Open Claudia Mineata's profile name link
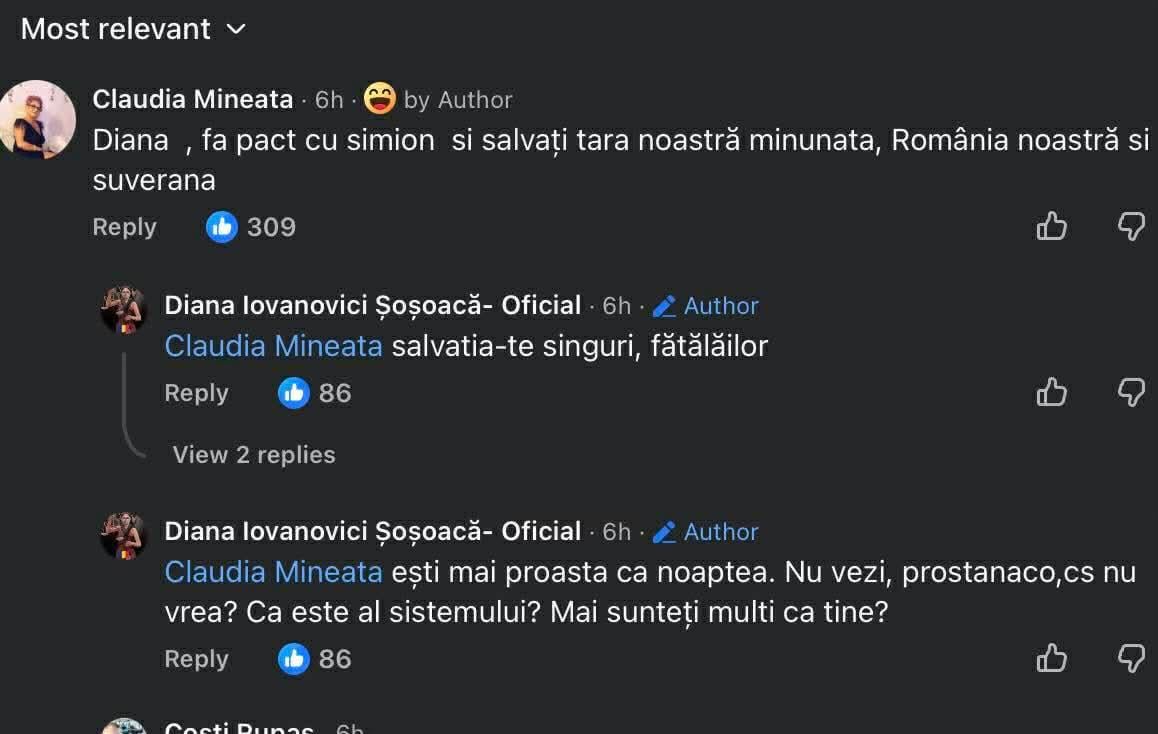Screen dimensions: 1158x734 tap(192, 99)
